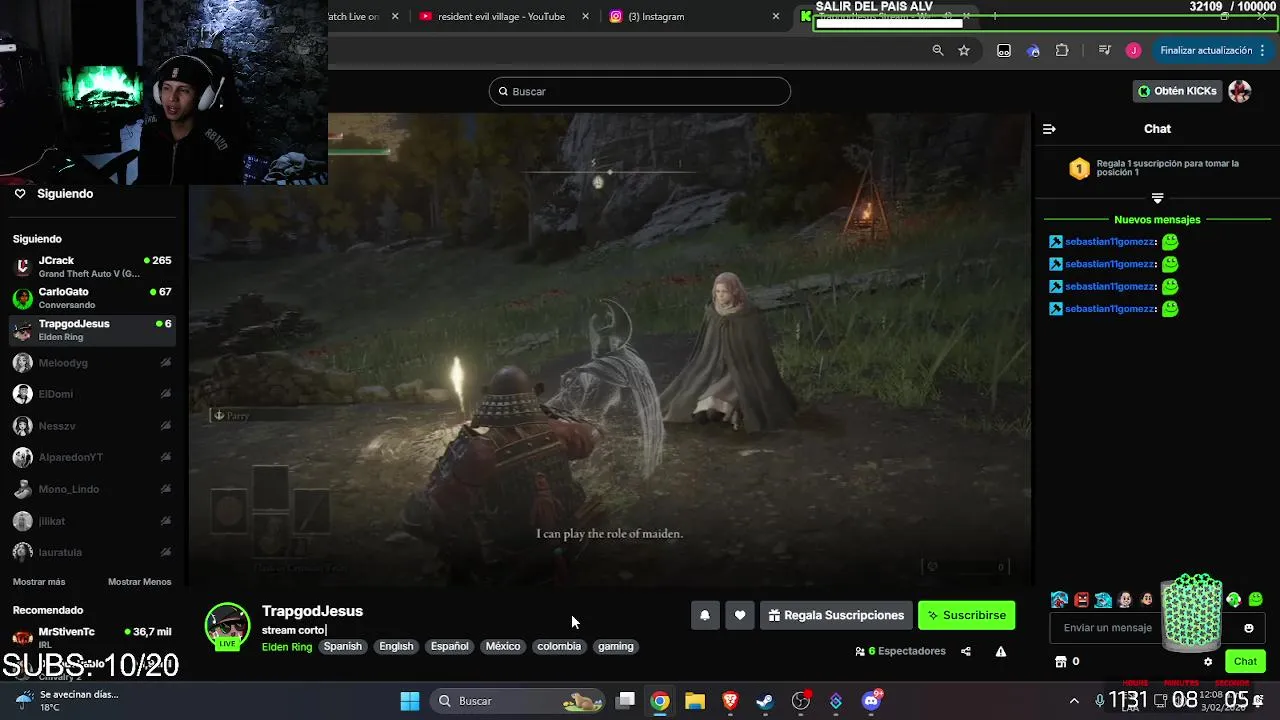Click the stream notification bell icon
The image size is (1280, 720).
[x=705, y=615]
